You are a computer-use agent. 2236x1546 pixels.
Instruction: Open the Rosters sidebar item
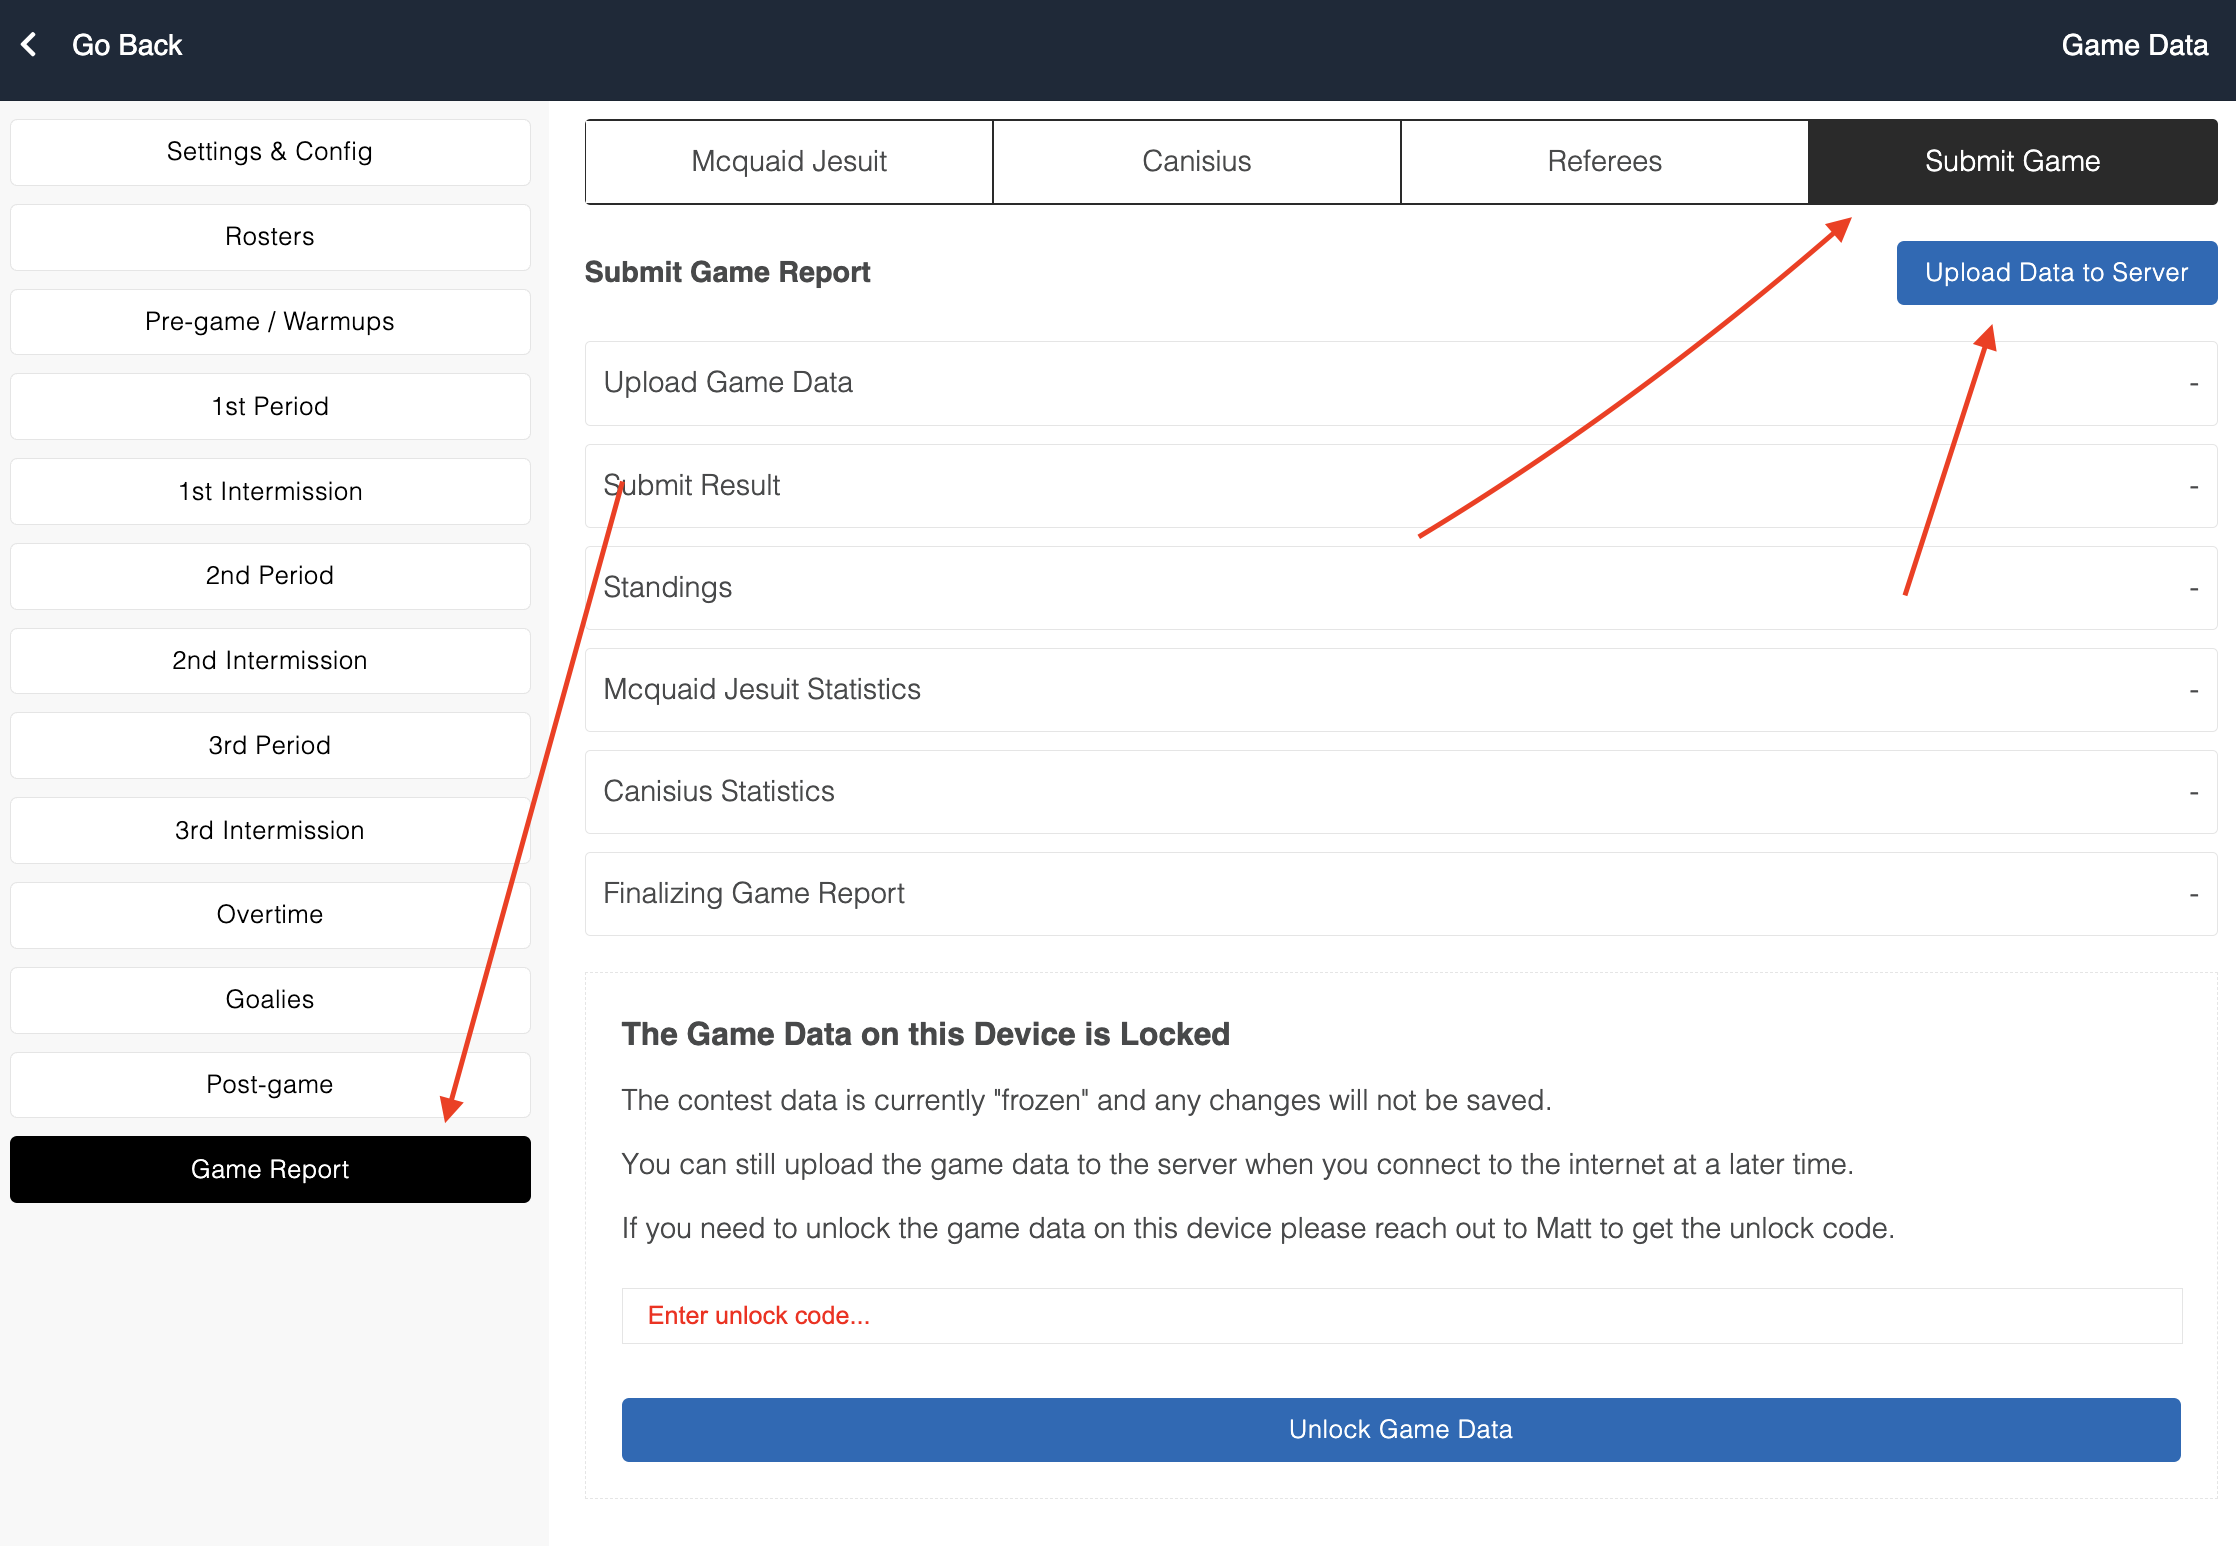point(270,237)
